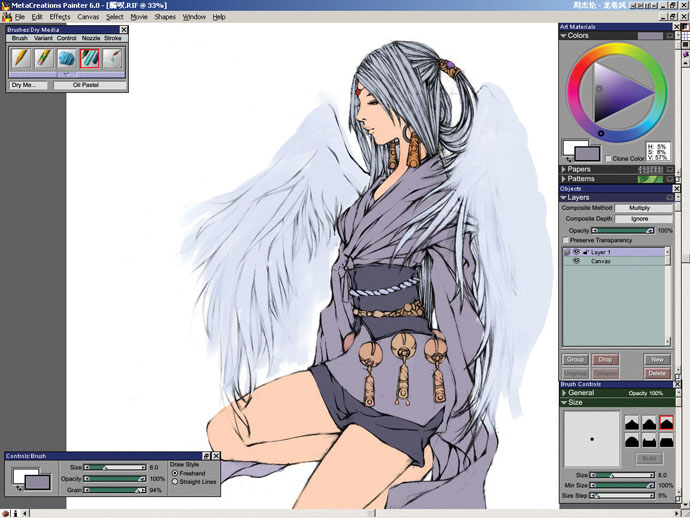The width and height of the screenshot is (690, 518).
Task: Click the Min Size slider
Action: tap(622, 485)
